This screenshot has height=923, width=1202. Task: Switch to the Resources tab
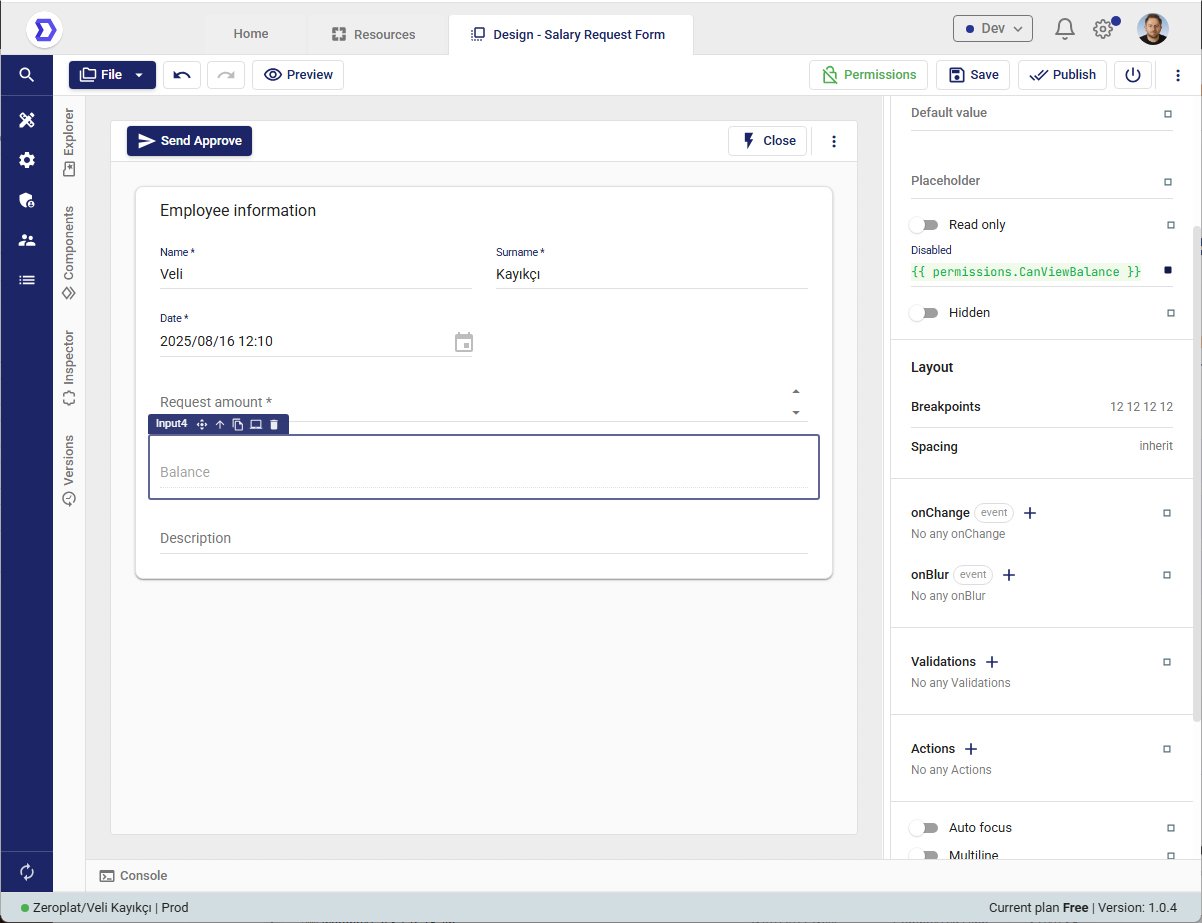[373, 34]
